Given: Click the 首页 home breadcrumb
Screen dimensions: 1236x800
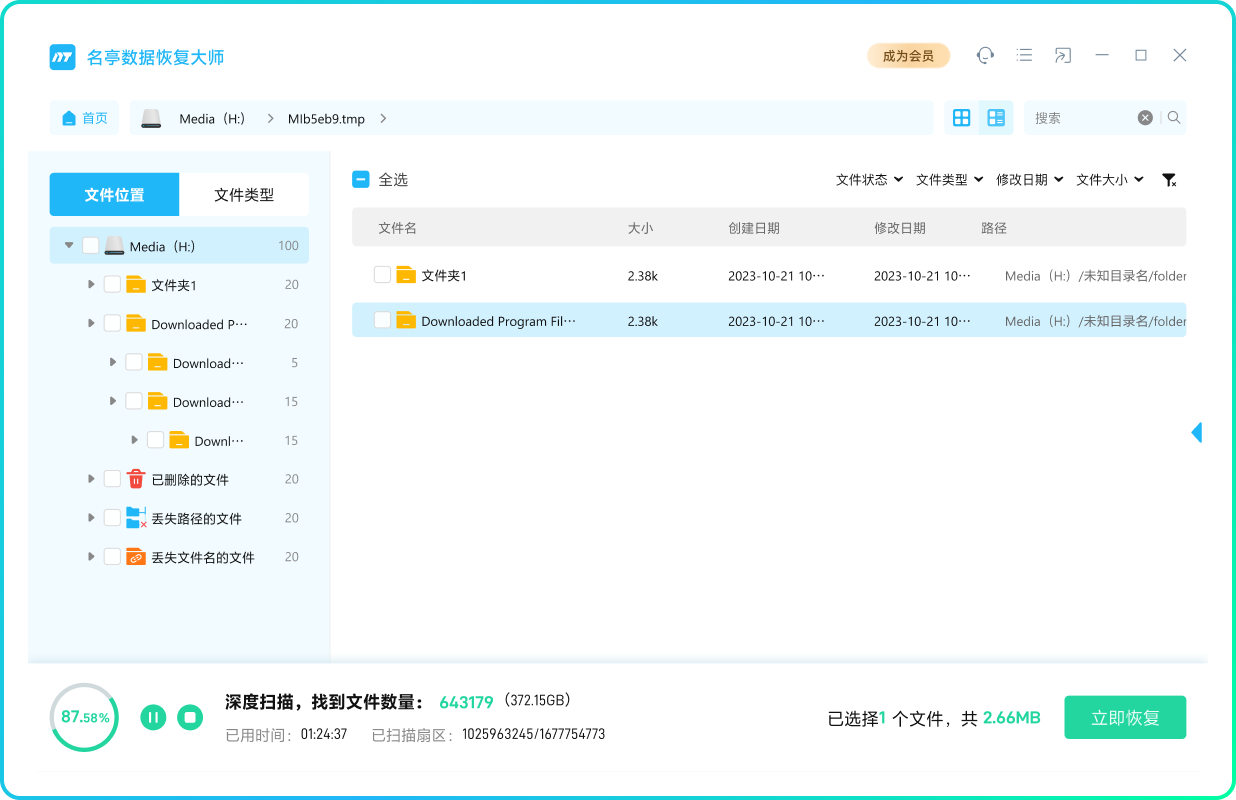Looking at the screenshot, I should click(x=84, y=118).
